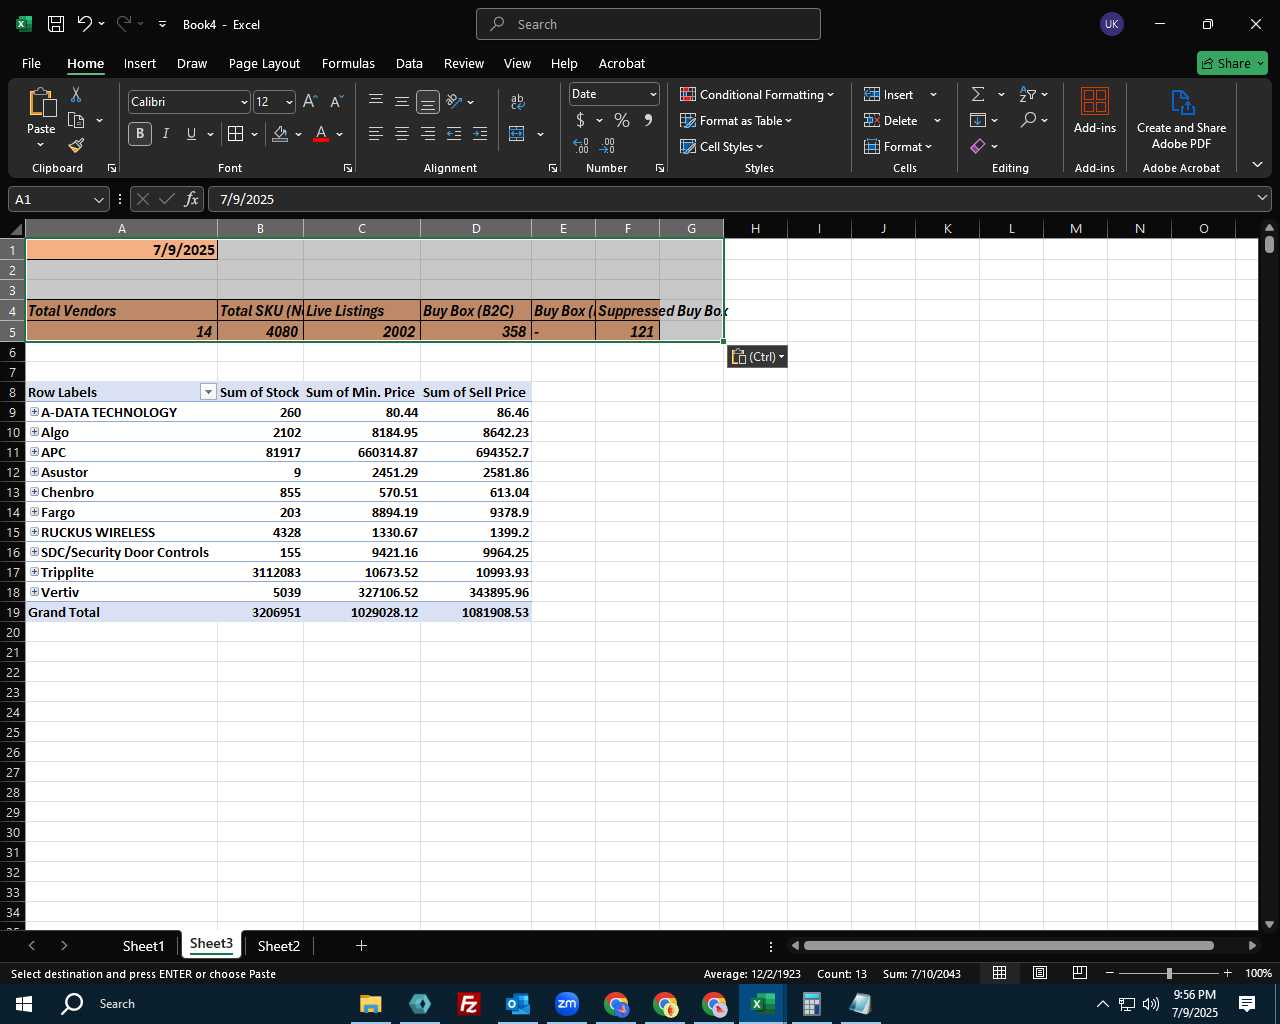Click the Increase Decimal icon

(581, 146)
